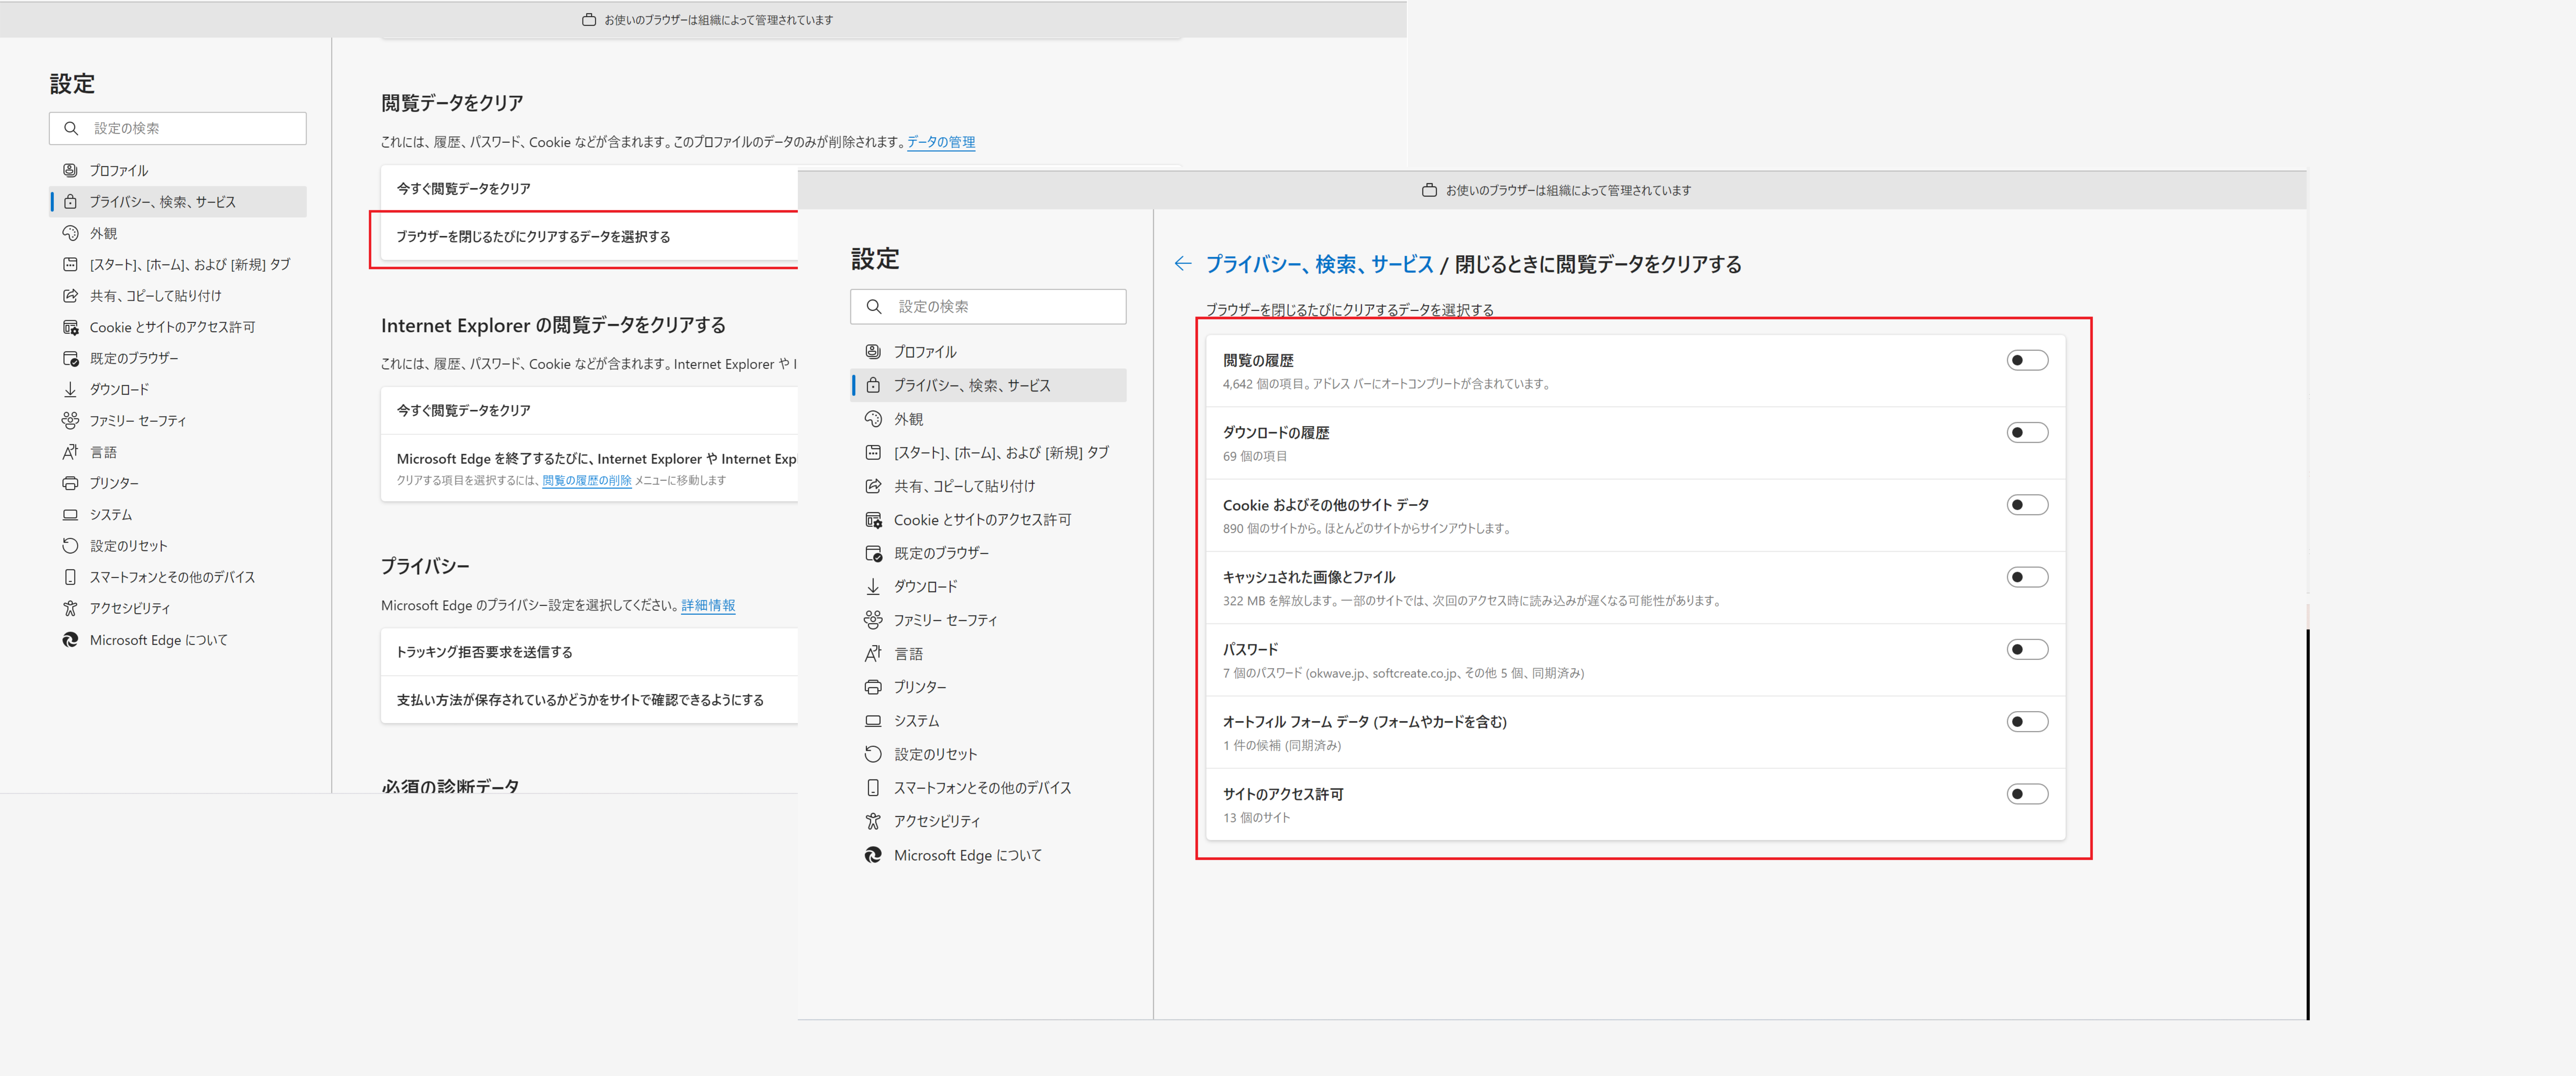
Task: Toggle 閲覧の履歴 clearing on close
Action: pyautogui.click(x=2027, y=360)
